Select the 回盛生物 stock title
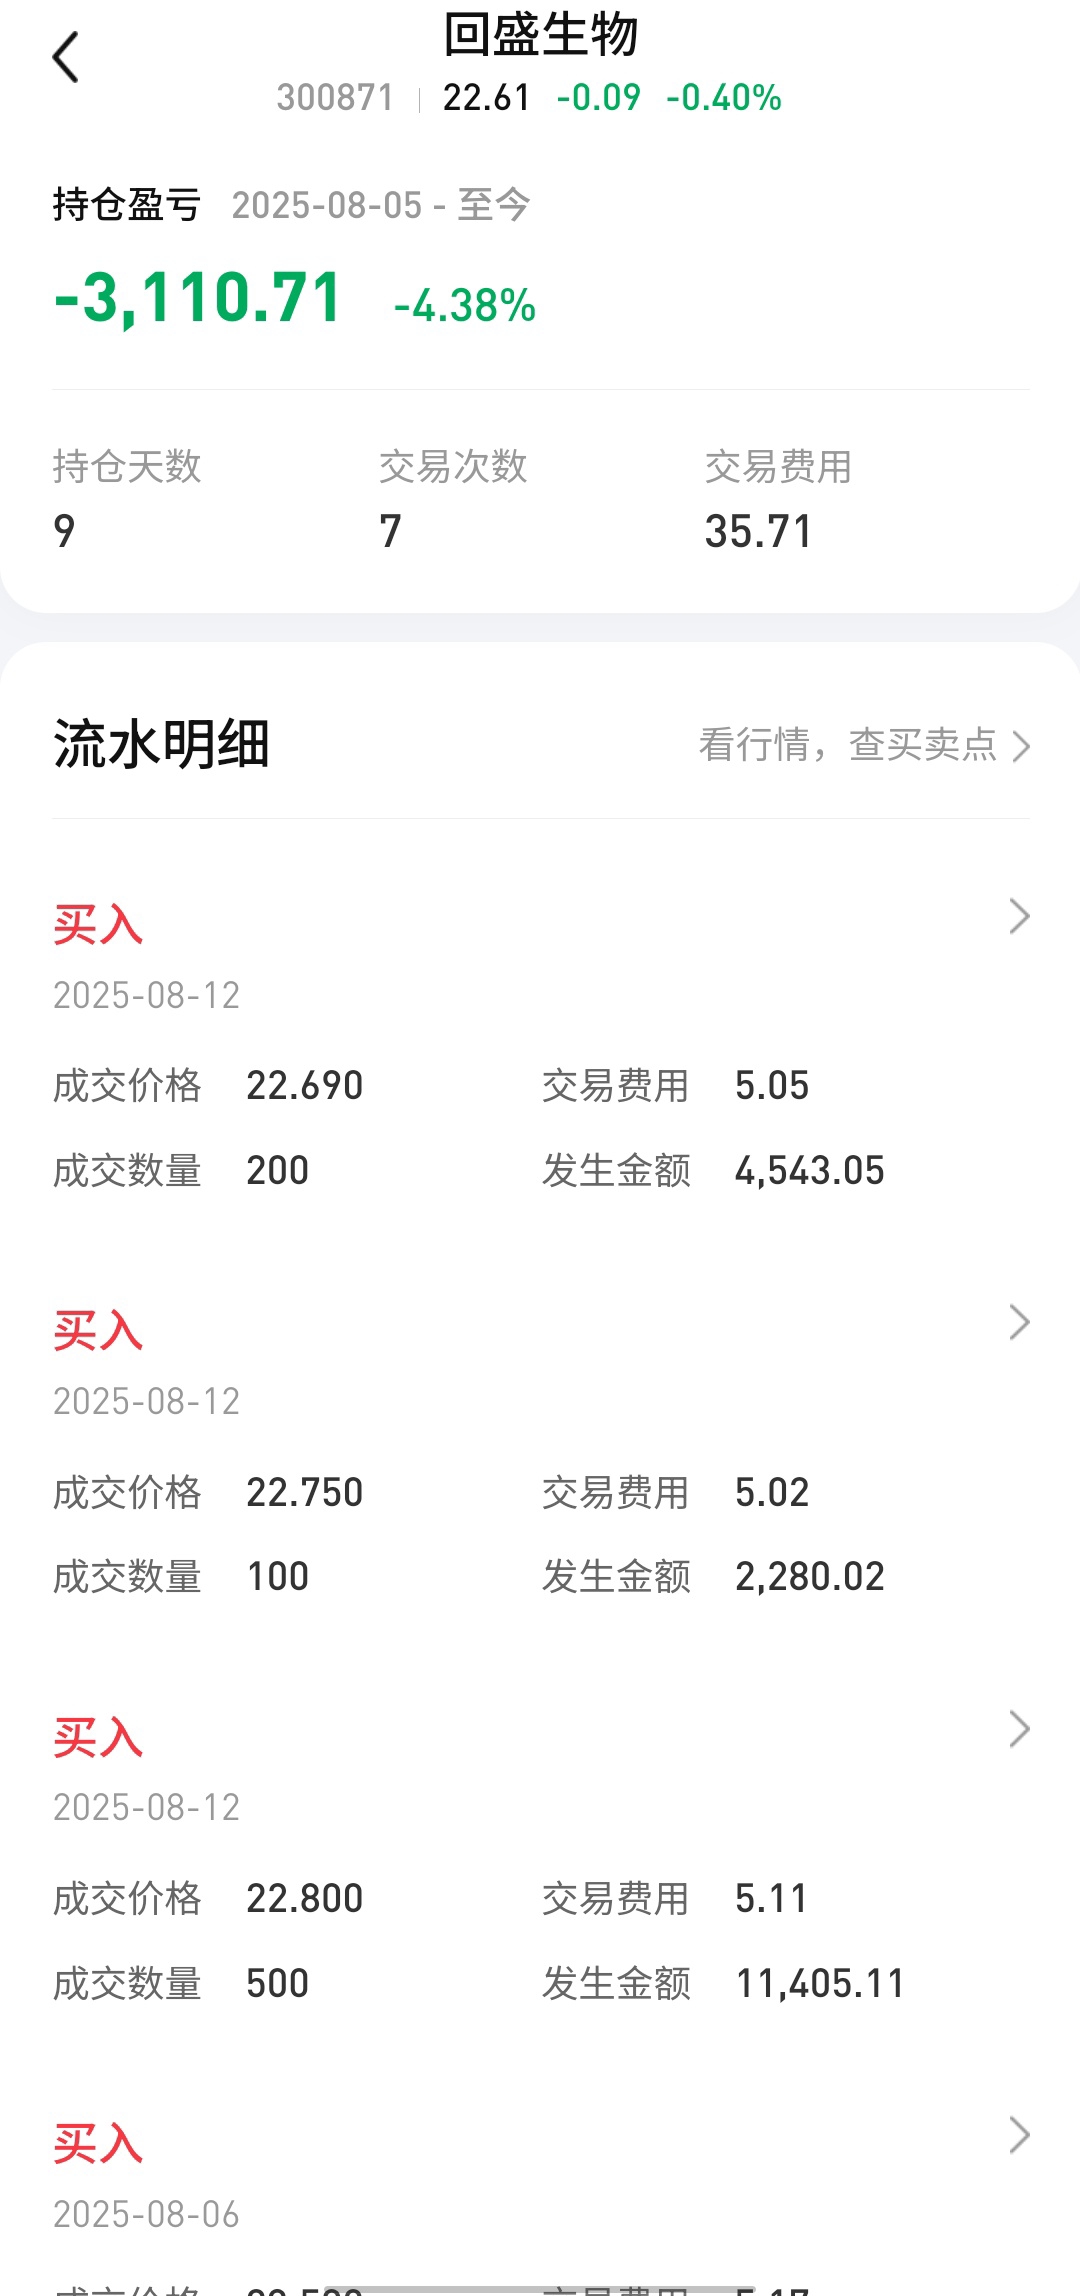Image resolution: width=1080 pixels, height=2296 pixels. coord(540,35)
